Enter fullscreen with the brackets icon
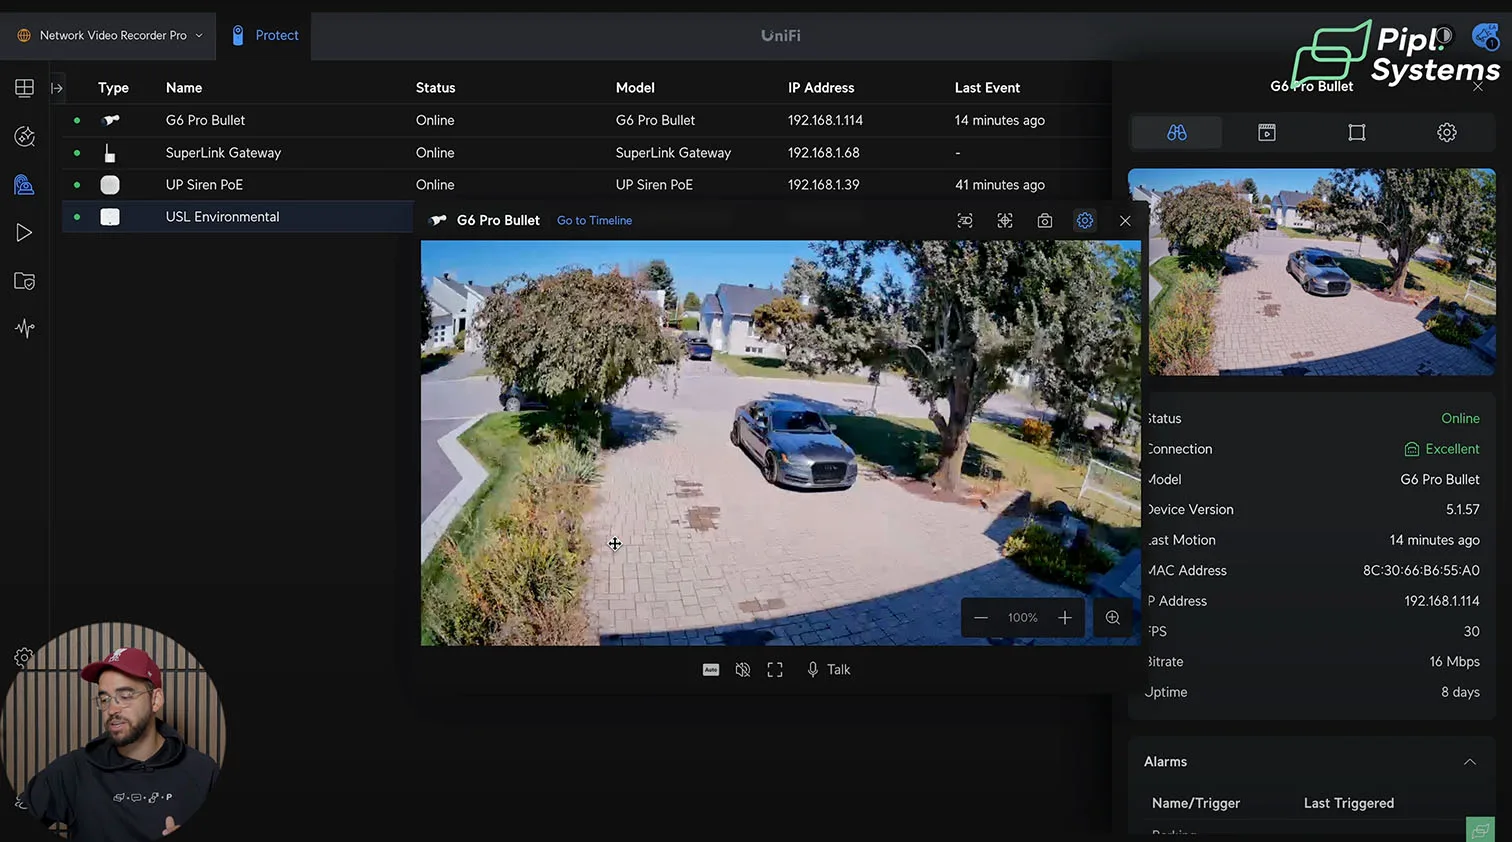Image resolution: width=1512 pixels, height=842 pixels. (x=775, y=670)
